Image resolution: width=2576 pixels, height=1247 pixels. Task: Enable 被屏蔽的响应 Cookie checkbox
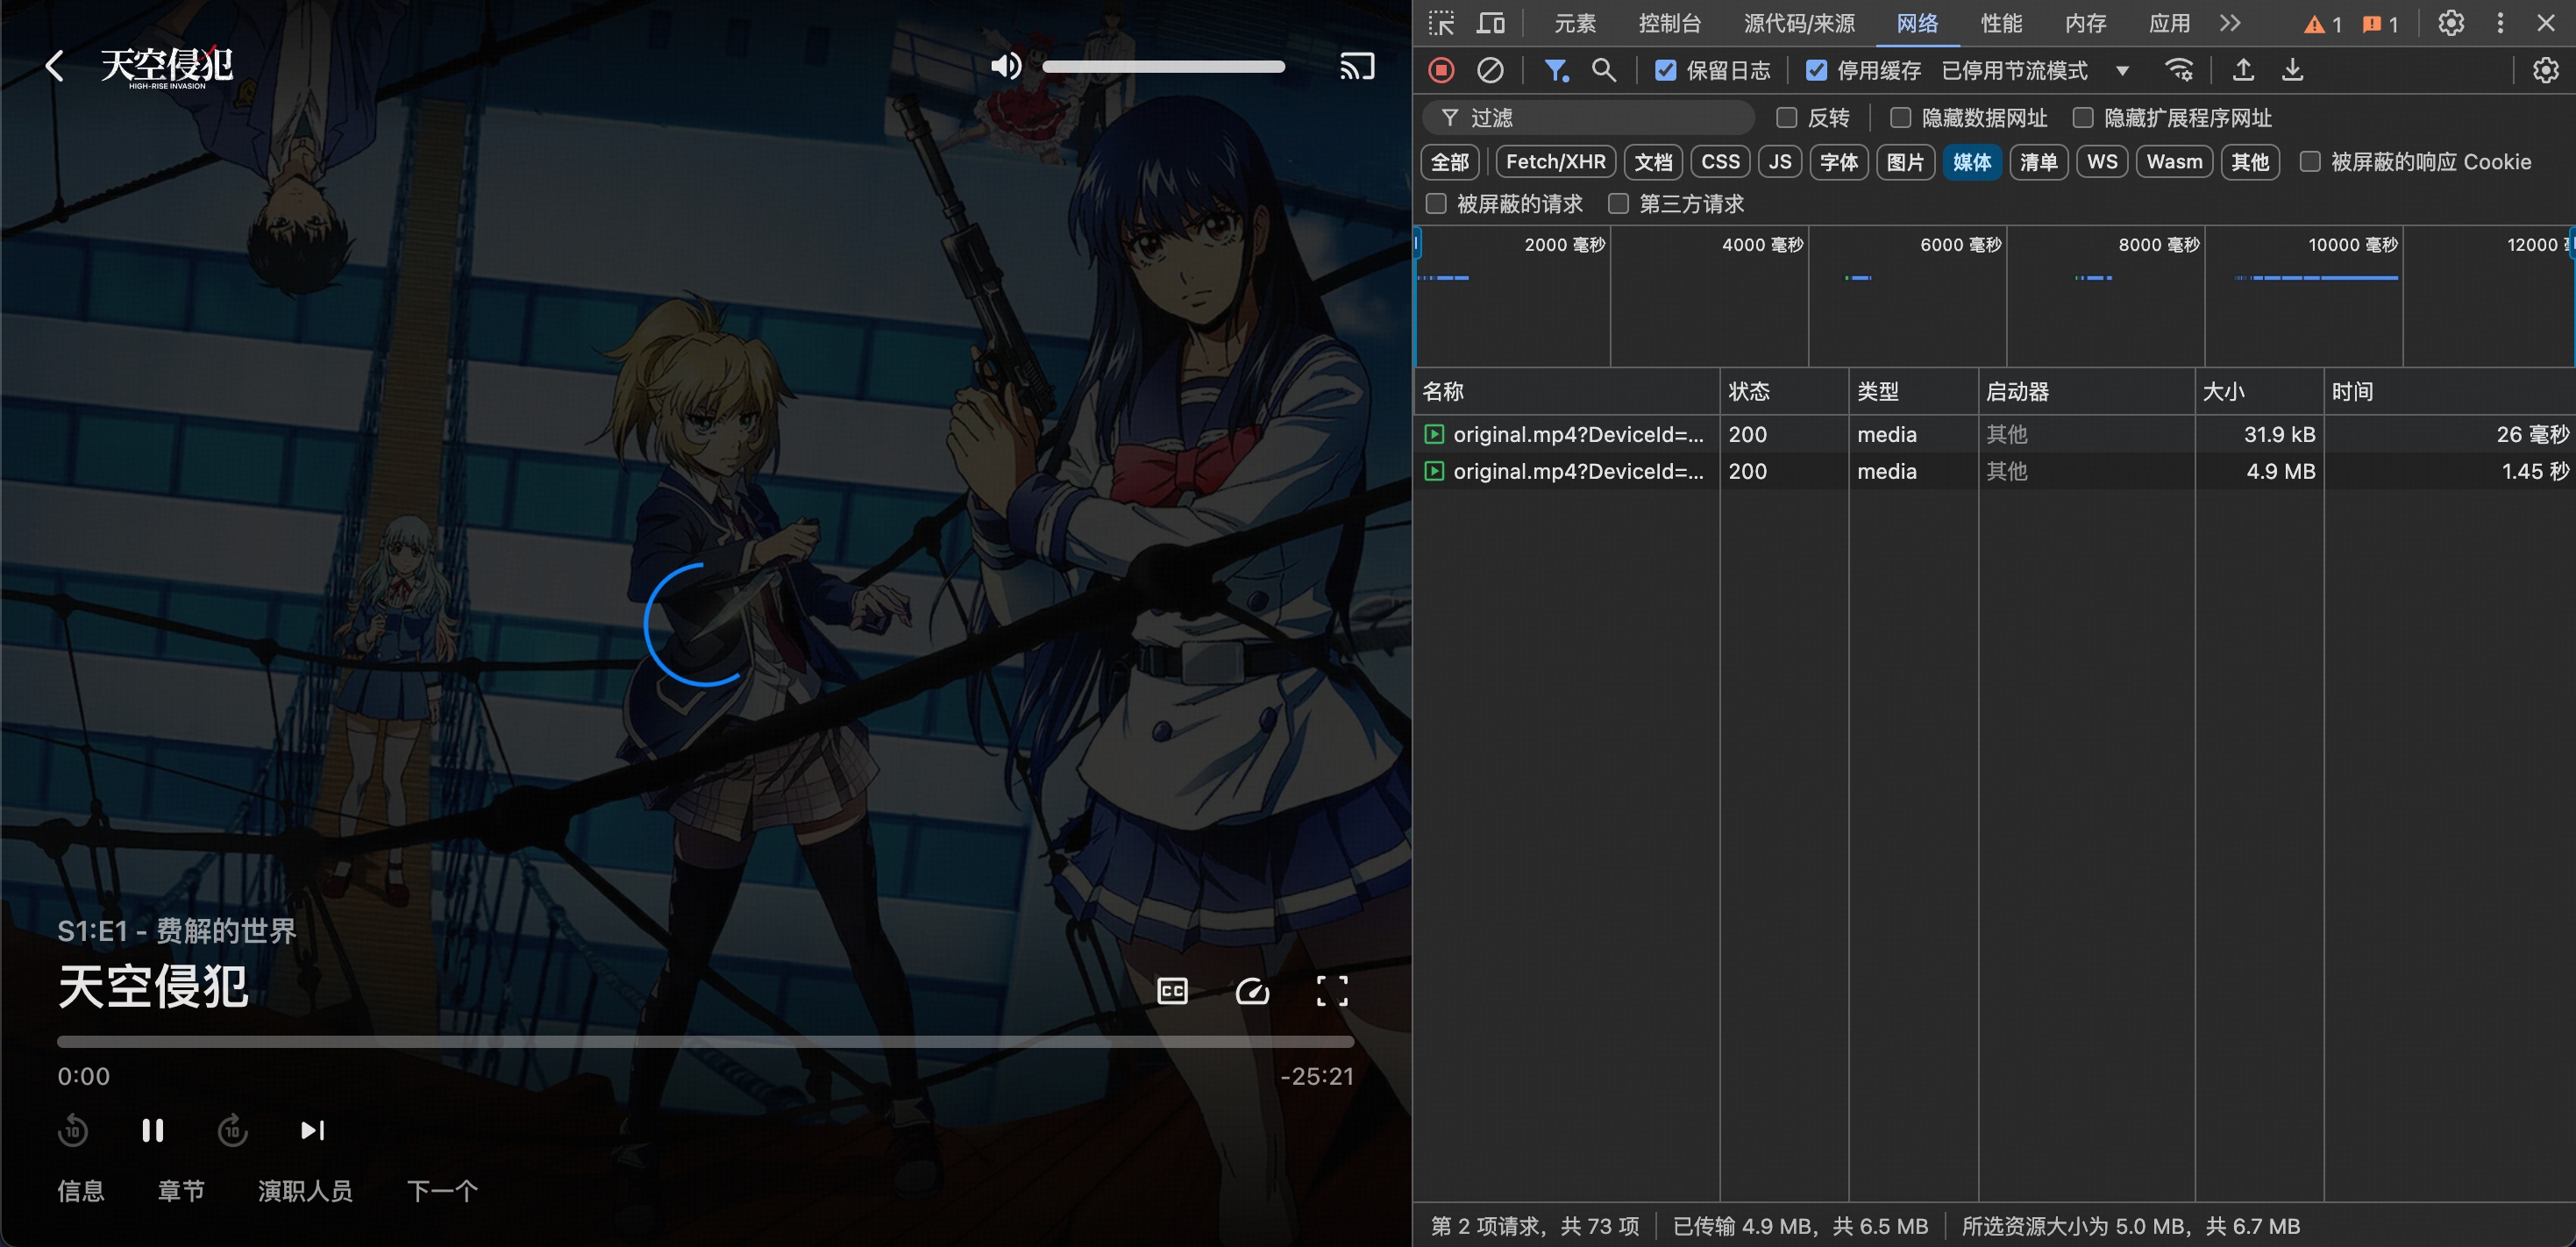(2310, 162)
